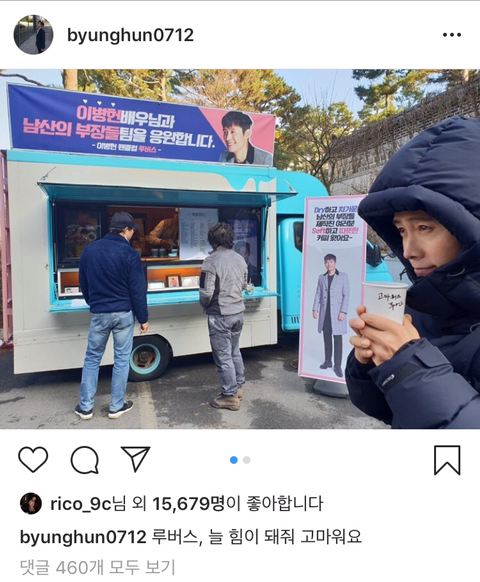
Task: Open byunghun0712 username in caption
Action: coord(83,537)
